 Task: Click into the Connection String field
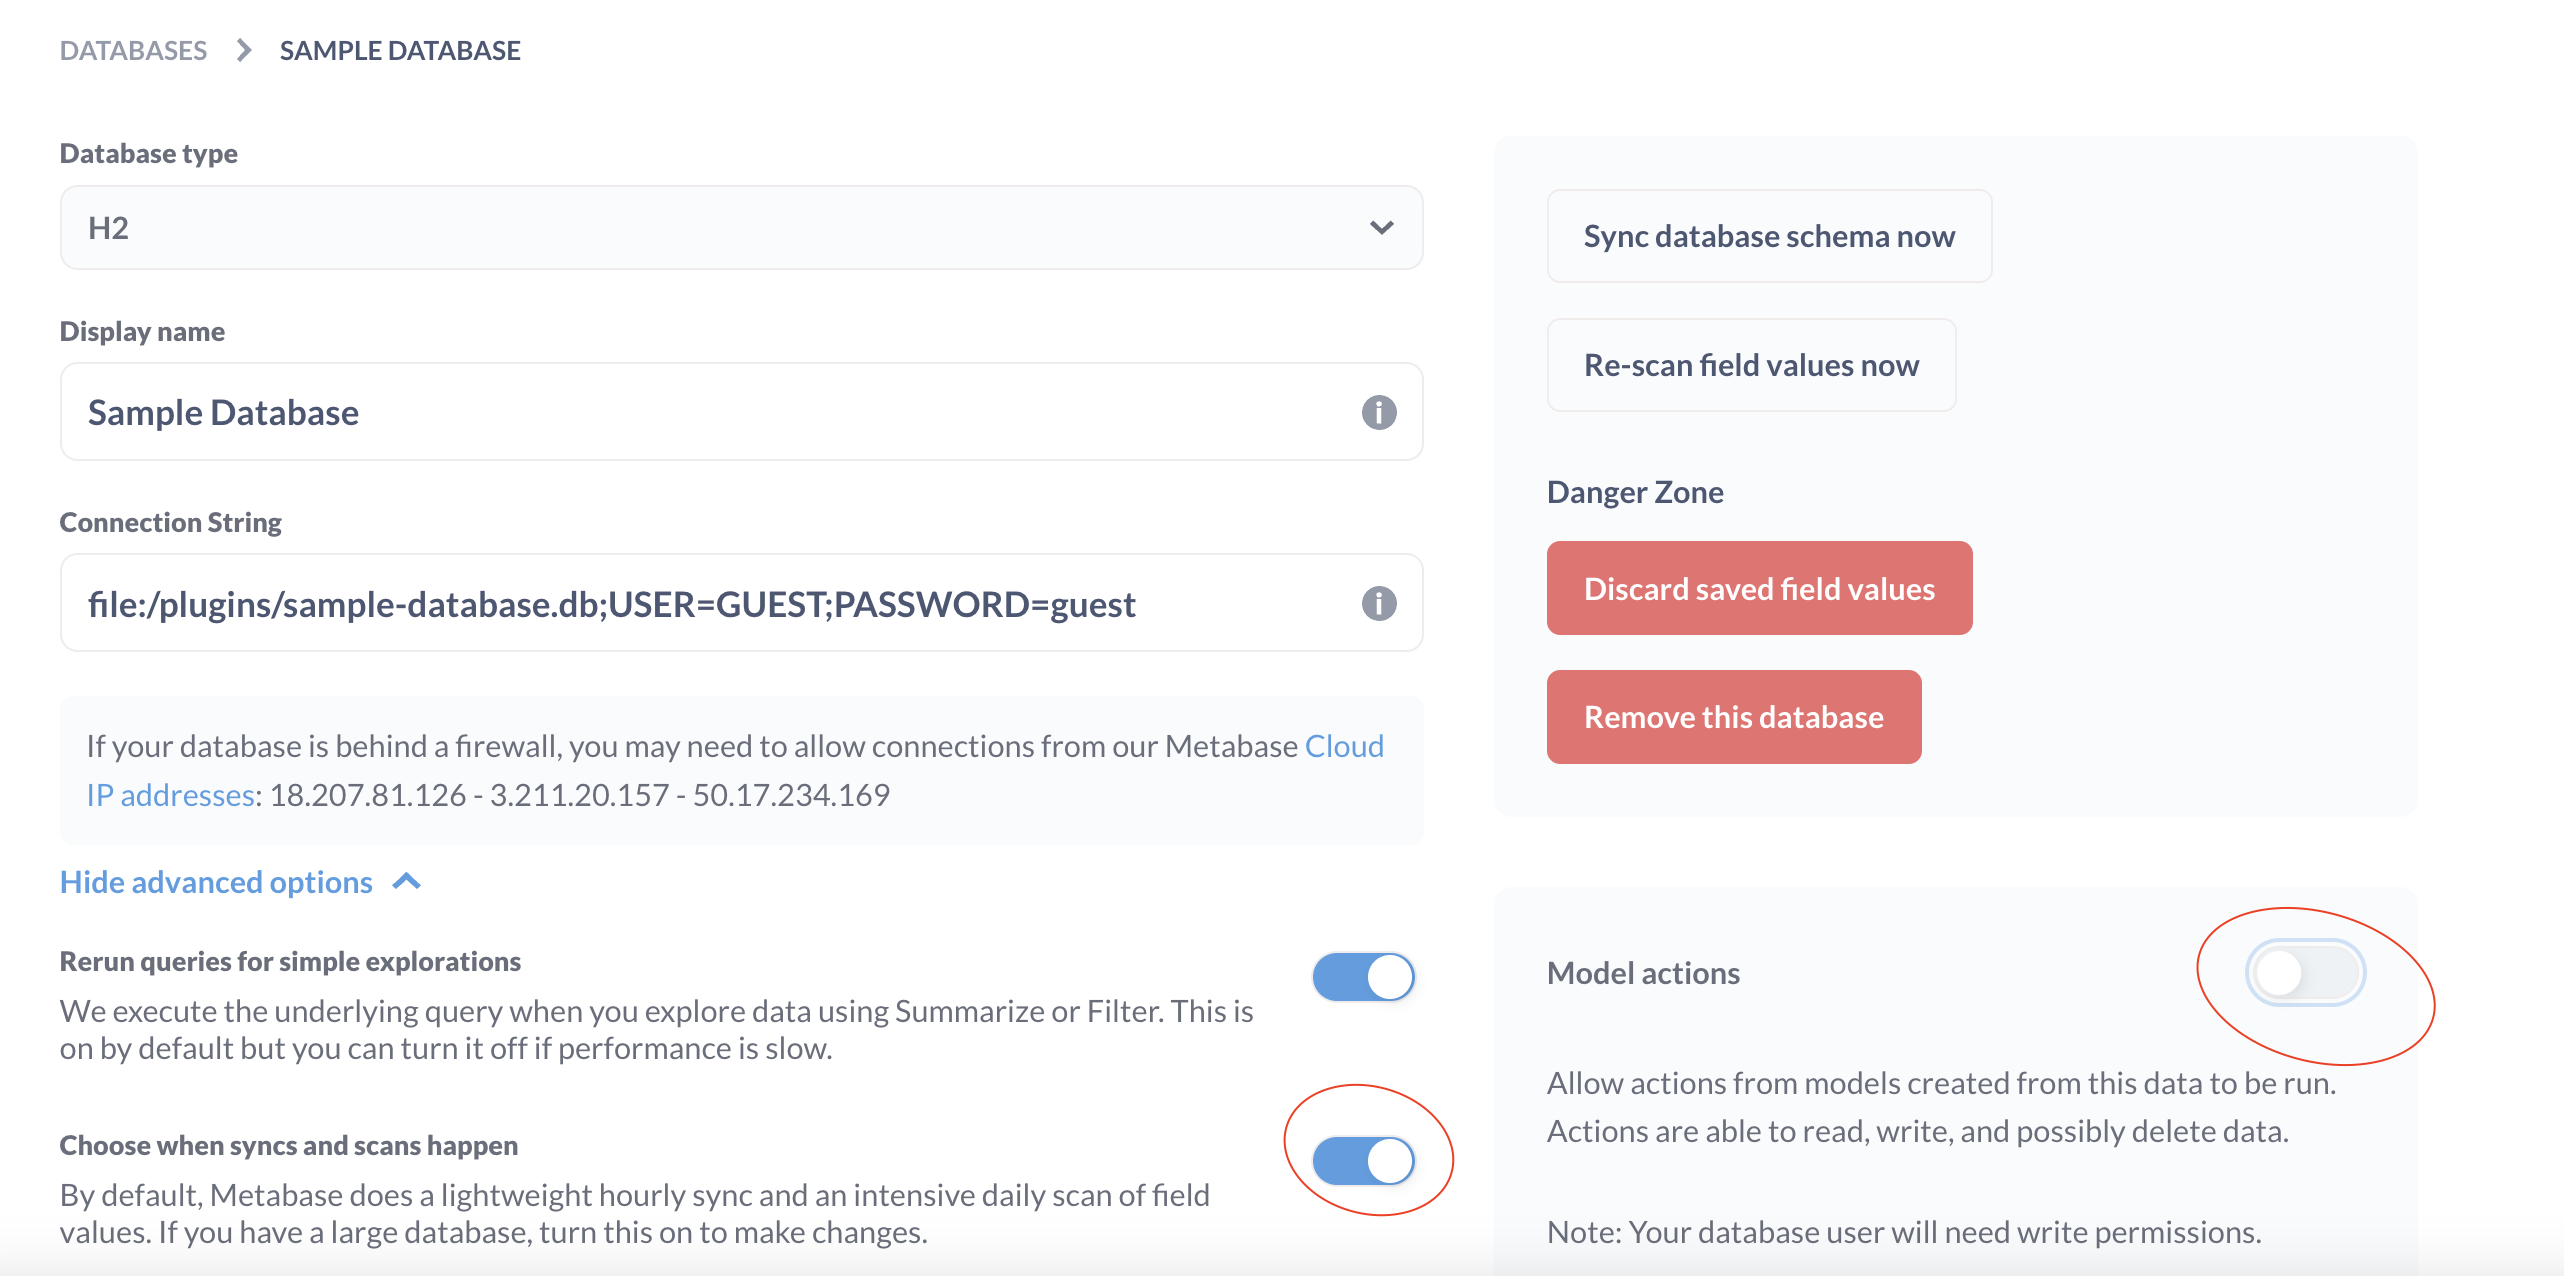(700, 603)
